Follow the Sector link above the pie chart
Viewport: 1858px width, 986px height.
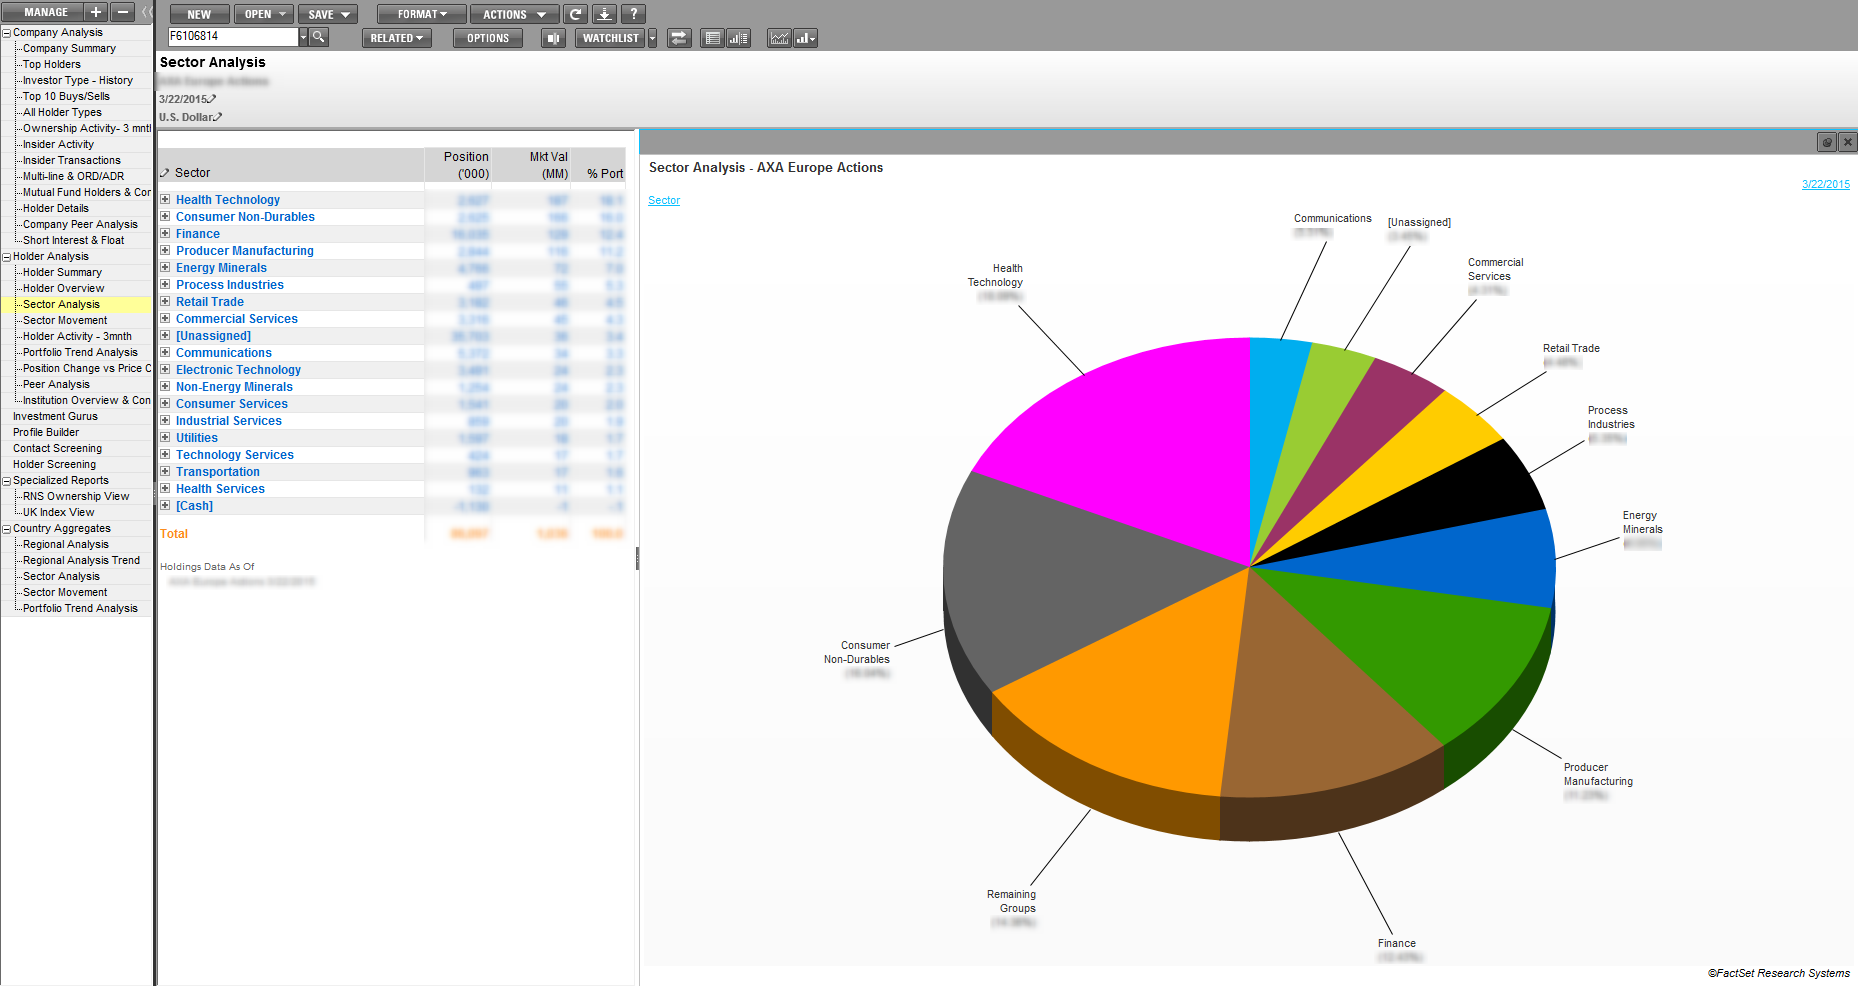pos(664,200)
